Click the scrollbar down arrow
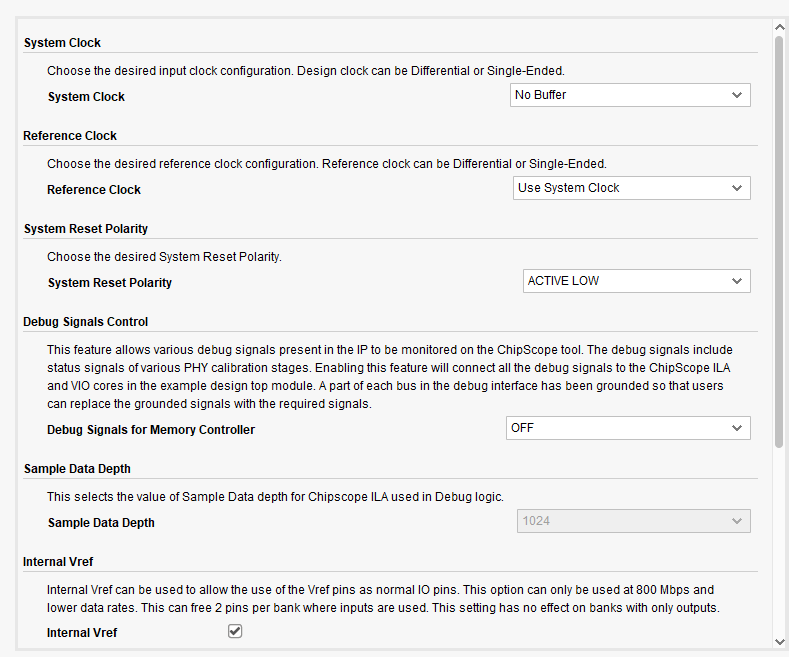 [x=779, y=641]
